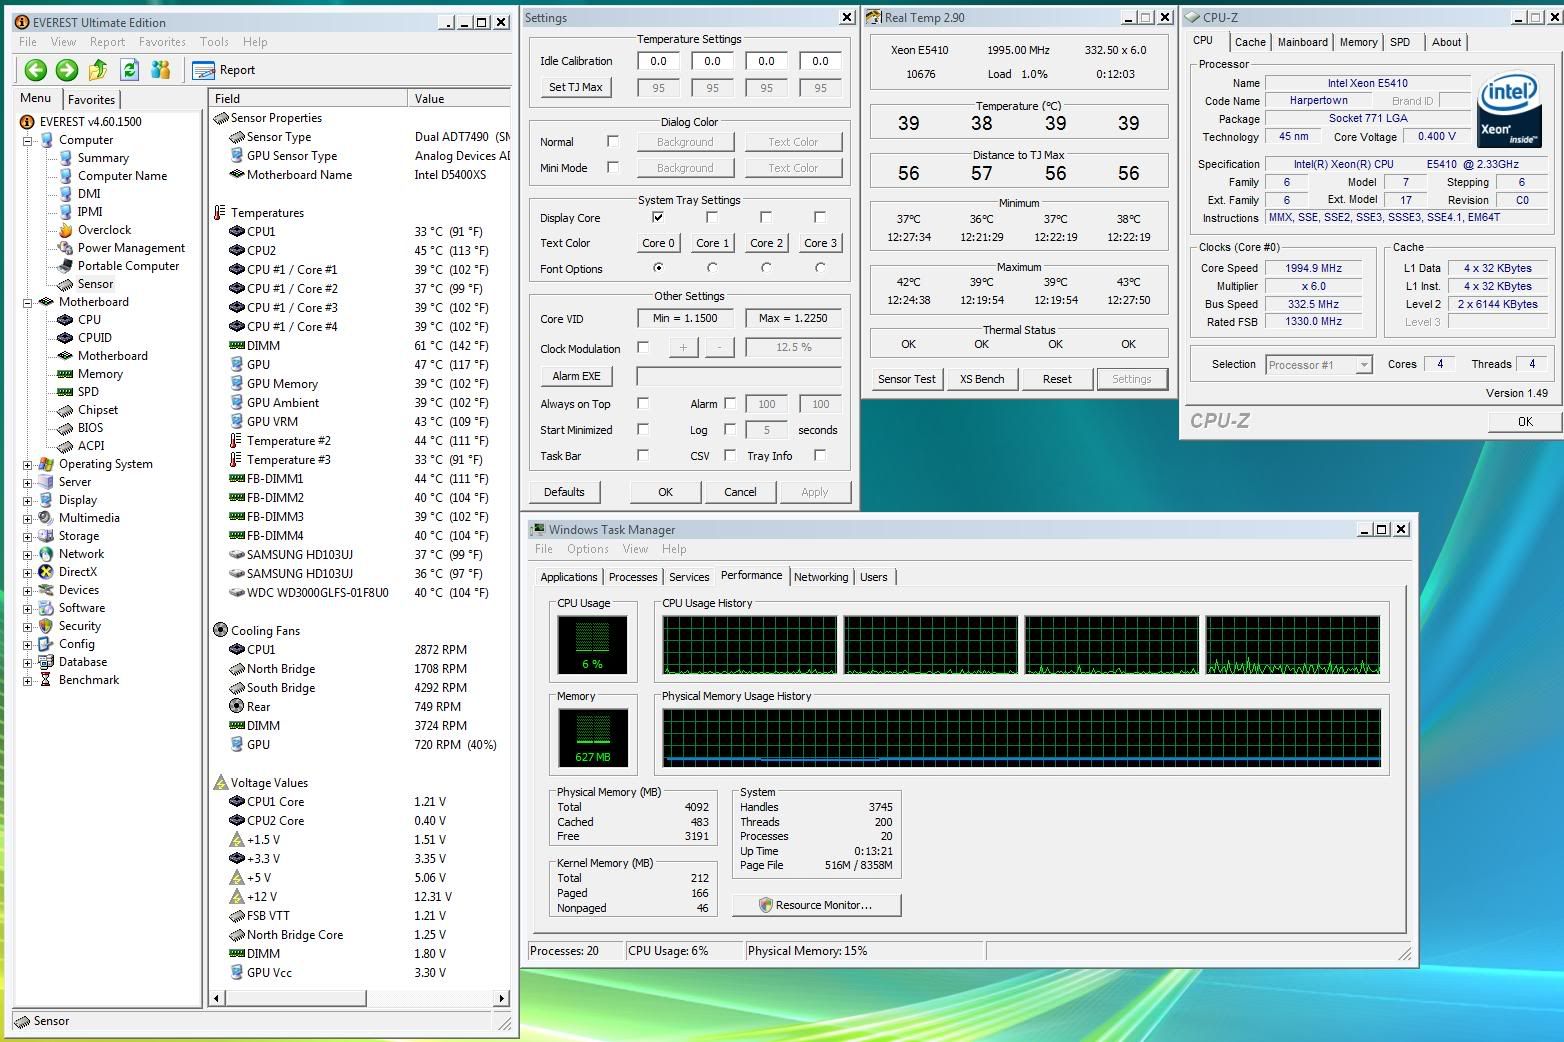Enable Start Minimized checkbox
The height and width of the screenshot is (1042, 1564).
pyautogui.click(x=643, y=430)
